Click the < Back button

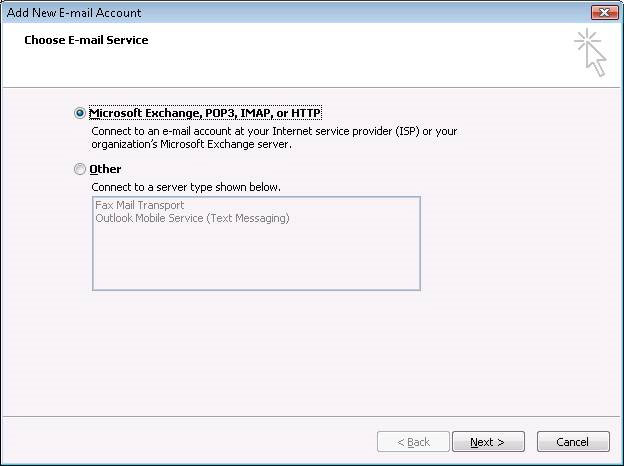click(413, 442)
